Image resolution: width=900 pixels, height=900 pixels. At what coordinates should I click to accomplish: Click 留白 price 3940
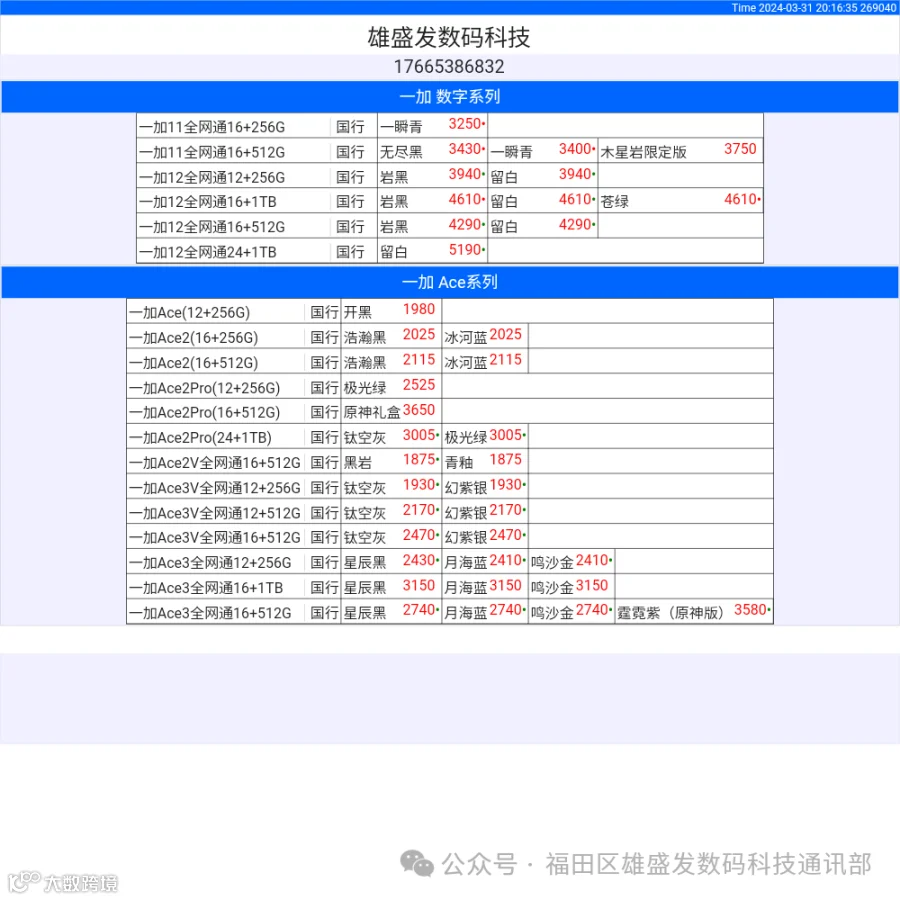tap(576, 174)
